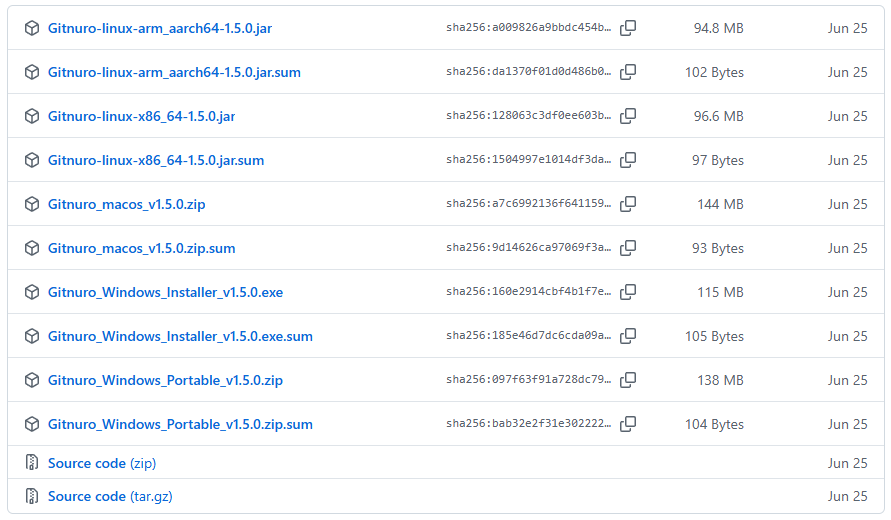
Task: Copy SHA256 of Gitnuro-linux-x86_64-1.5.0.jar
Action: pyautogui.click(x=628, y=116)
